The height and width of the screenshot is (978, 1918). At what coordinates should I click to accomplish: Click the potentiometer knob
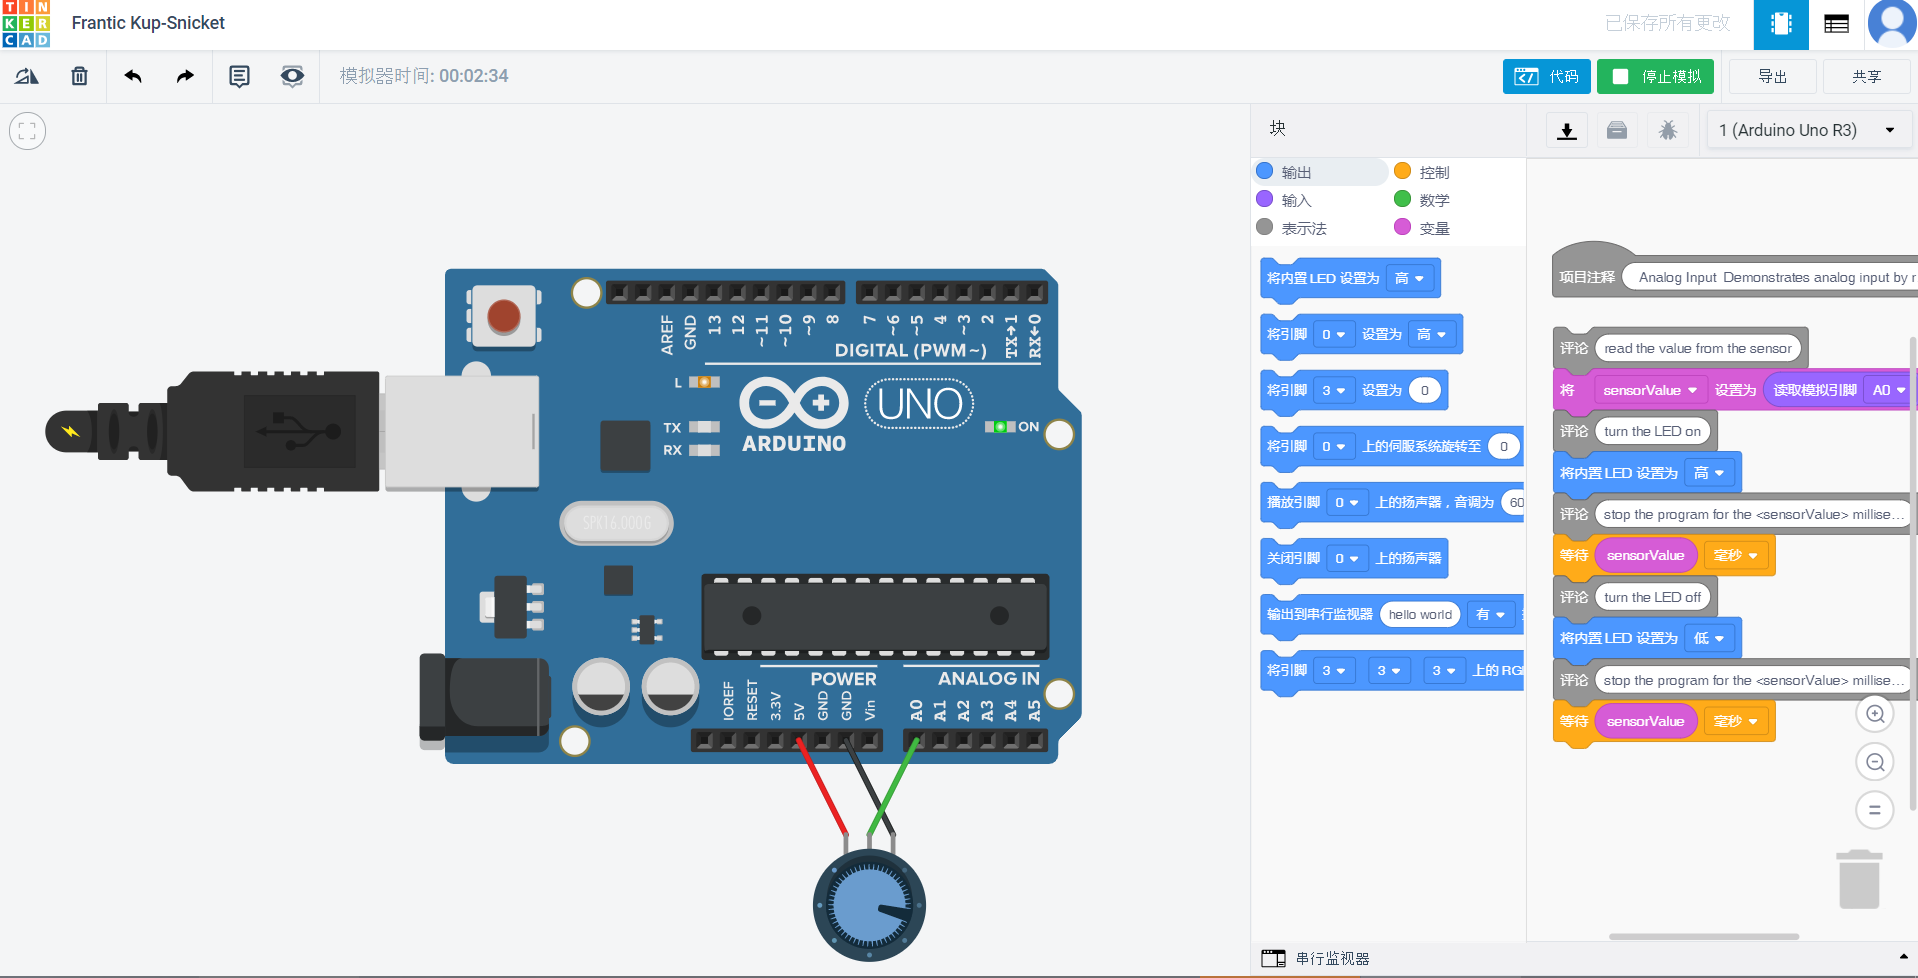[869, 905]
